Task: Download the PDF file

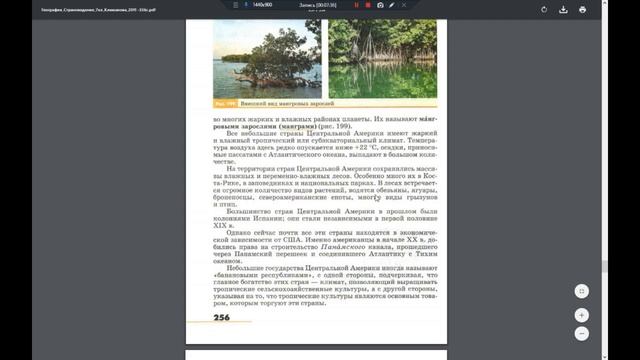Action: point(563,9)
